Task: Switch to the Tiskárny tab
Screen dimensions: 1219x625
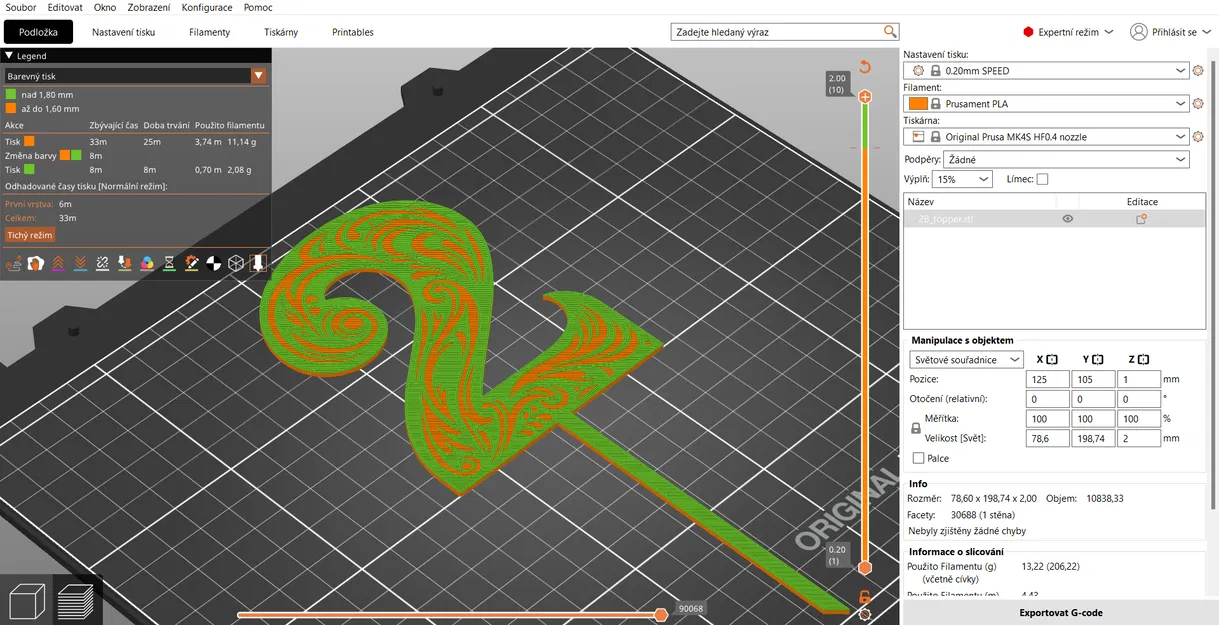Action: (281, 32)
